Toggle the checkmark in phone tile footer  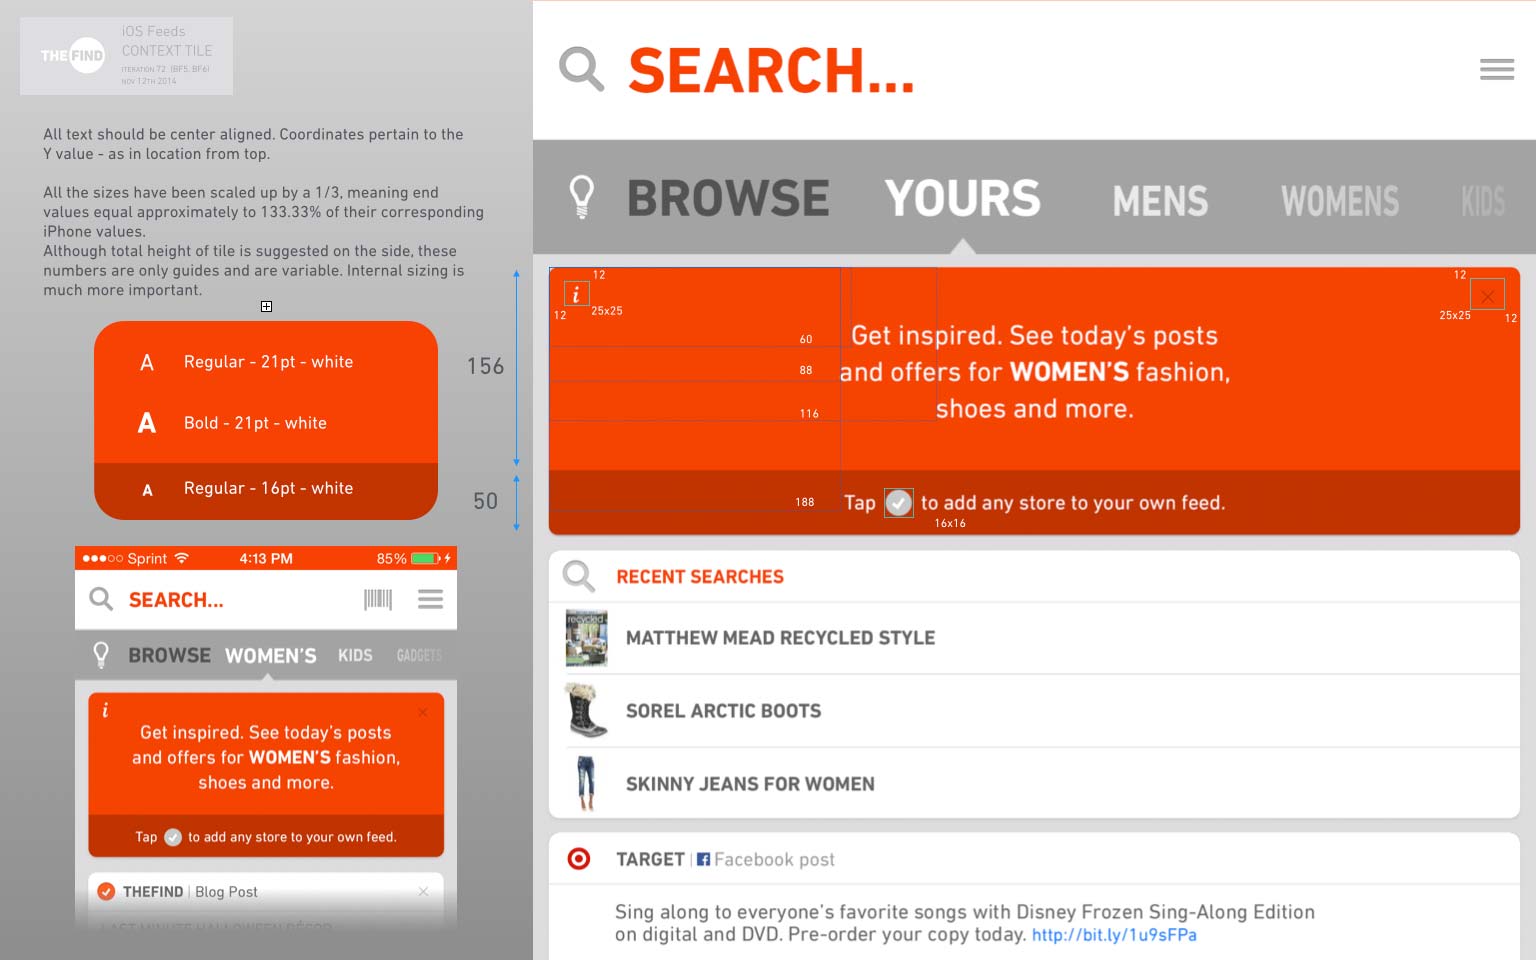[173, 837]
